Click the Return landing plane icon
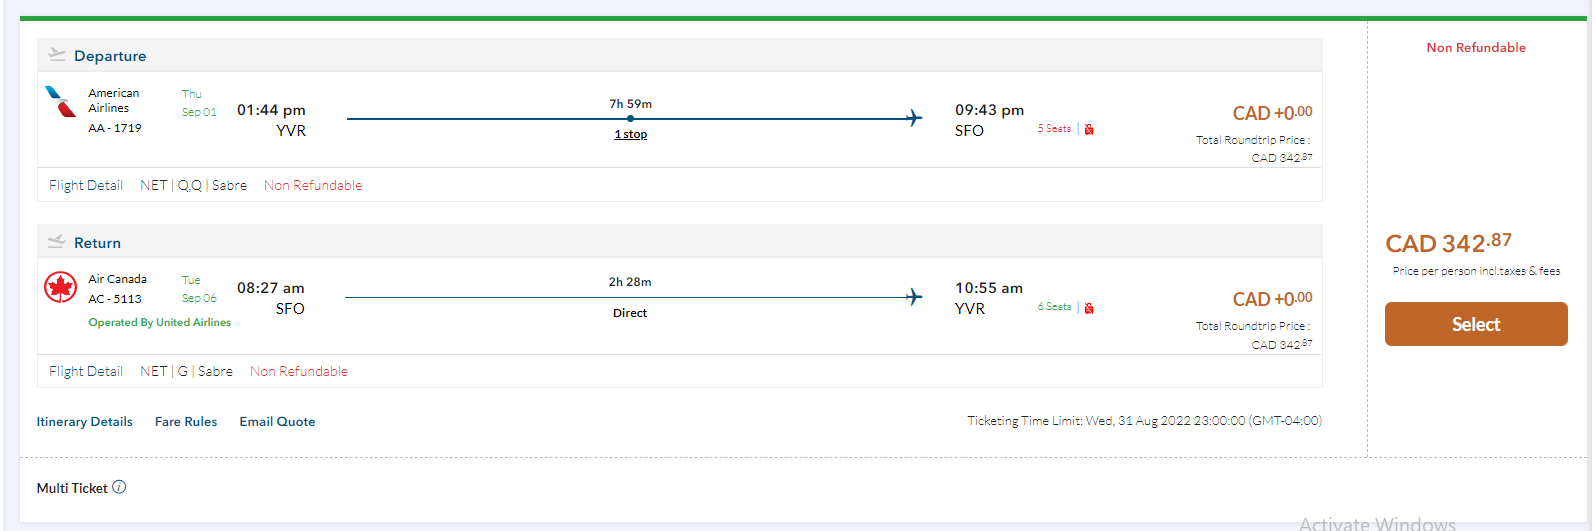This screenshot has height=531, width=1596. tap(57, 242)
